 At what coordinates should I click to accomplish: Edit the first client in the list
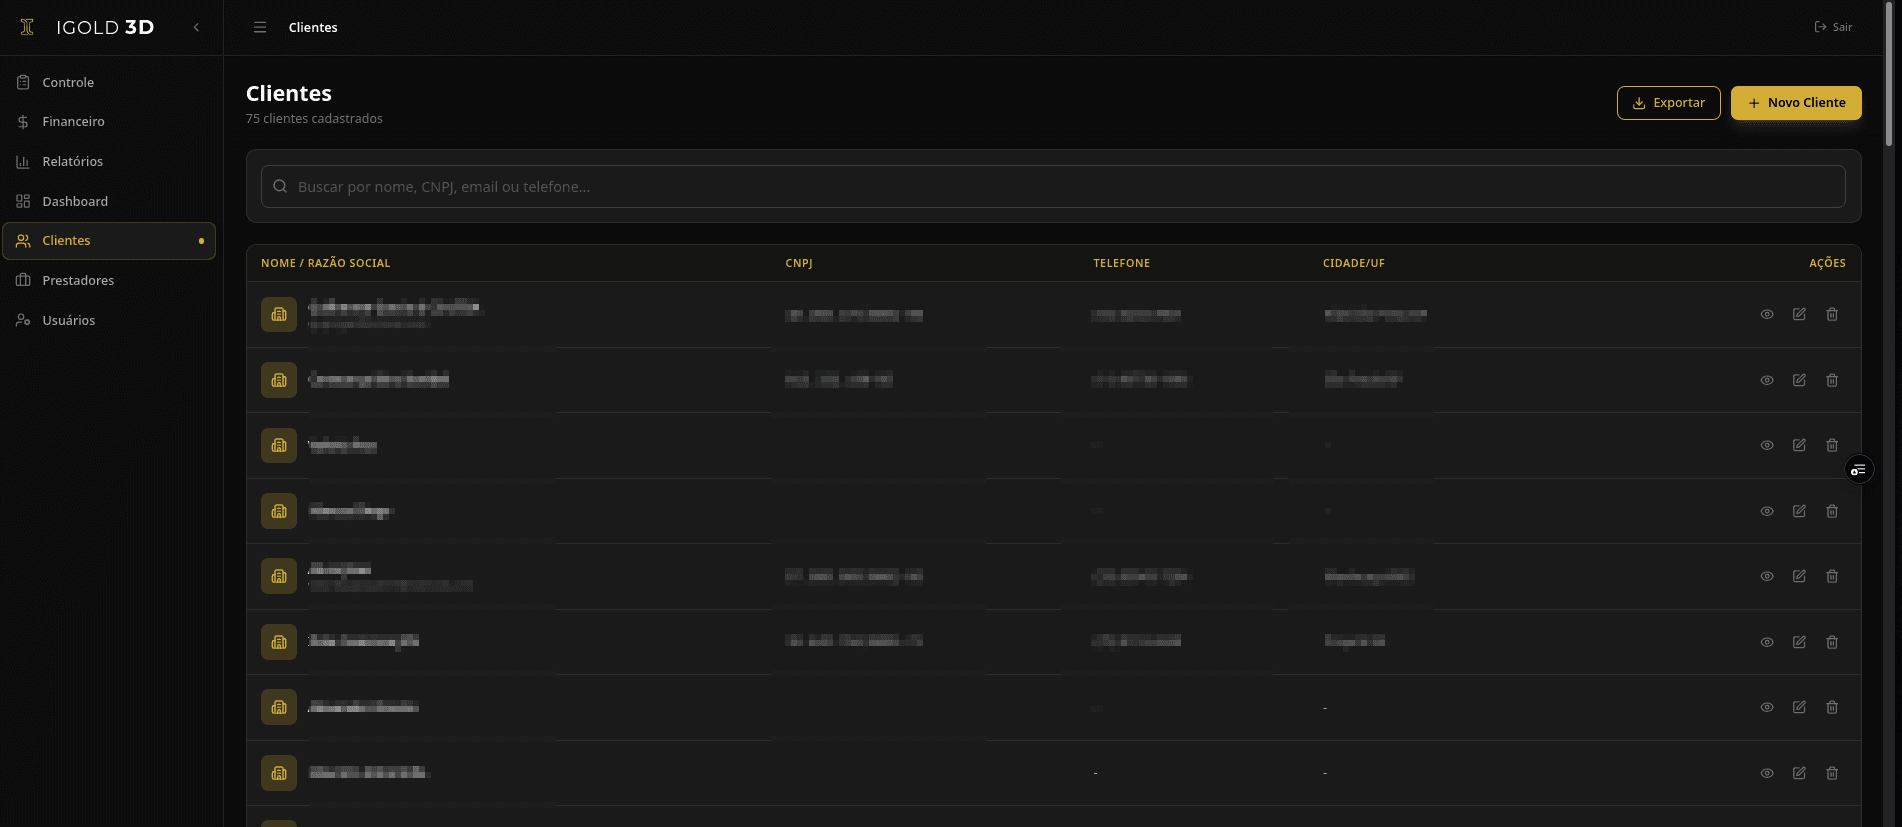click(x=1799, y=314)
